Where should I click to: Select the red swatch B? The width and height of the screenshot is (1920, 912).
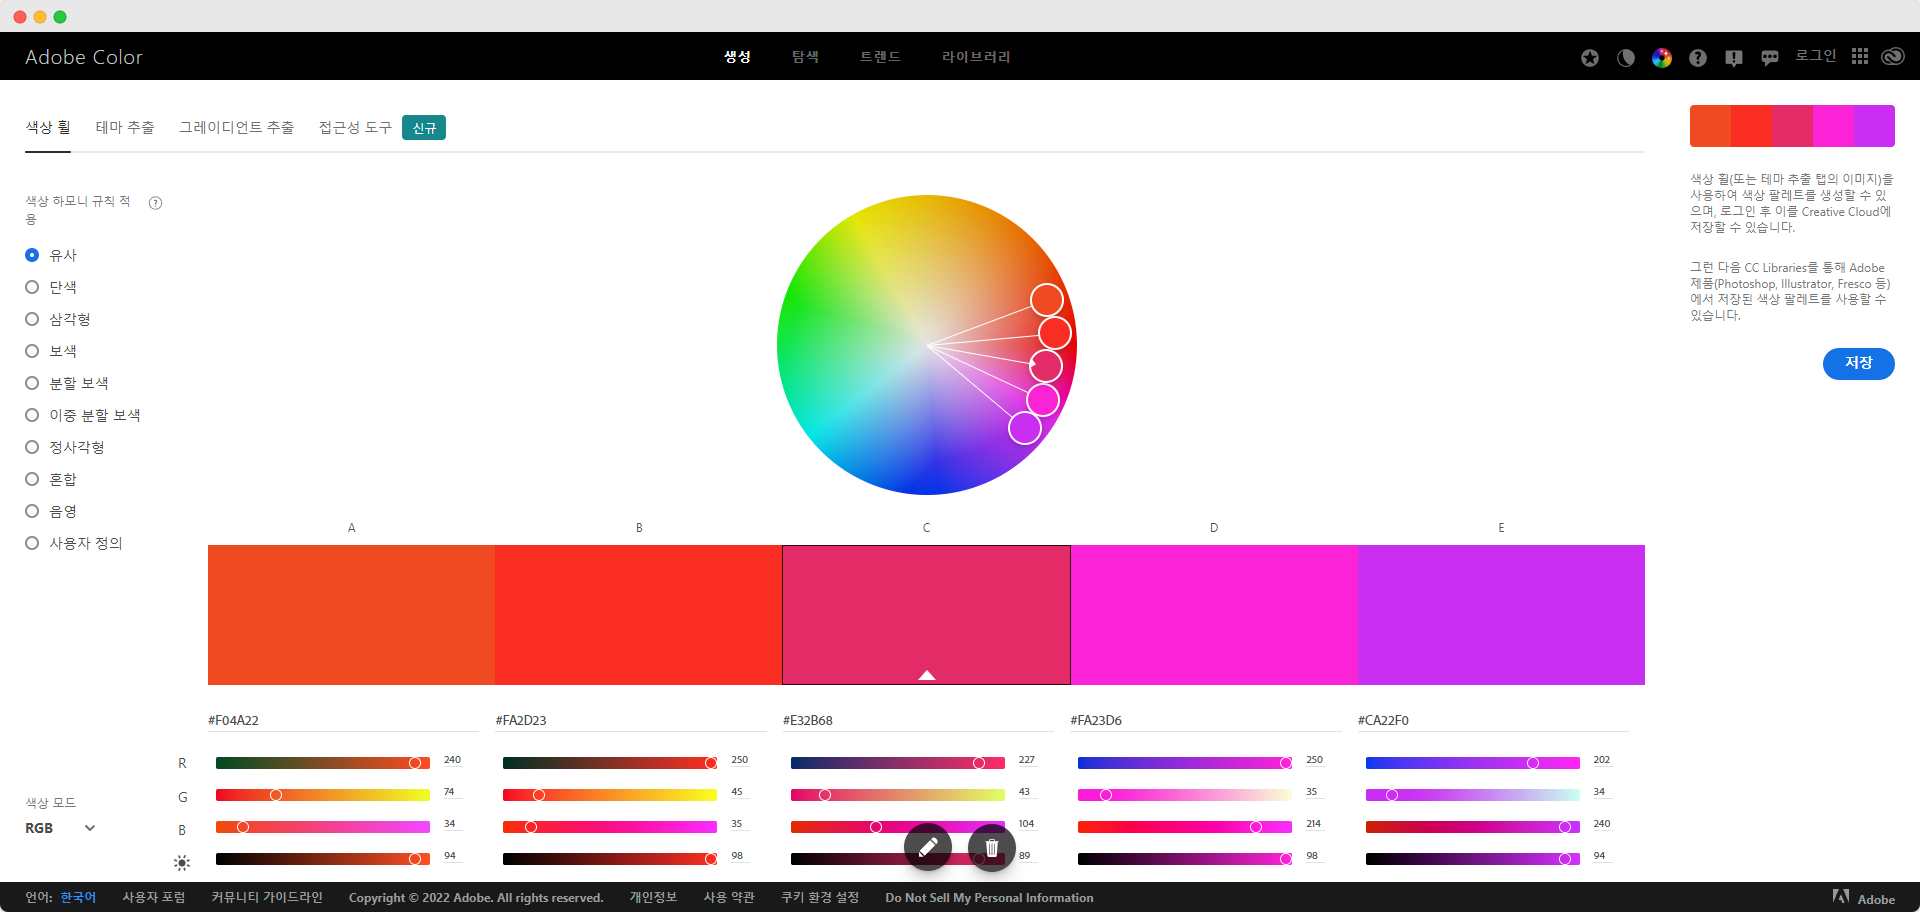(638, 615)
